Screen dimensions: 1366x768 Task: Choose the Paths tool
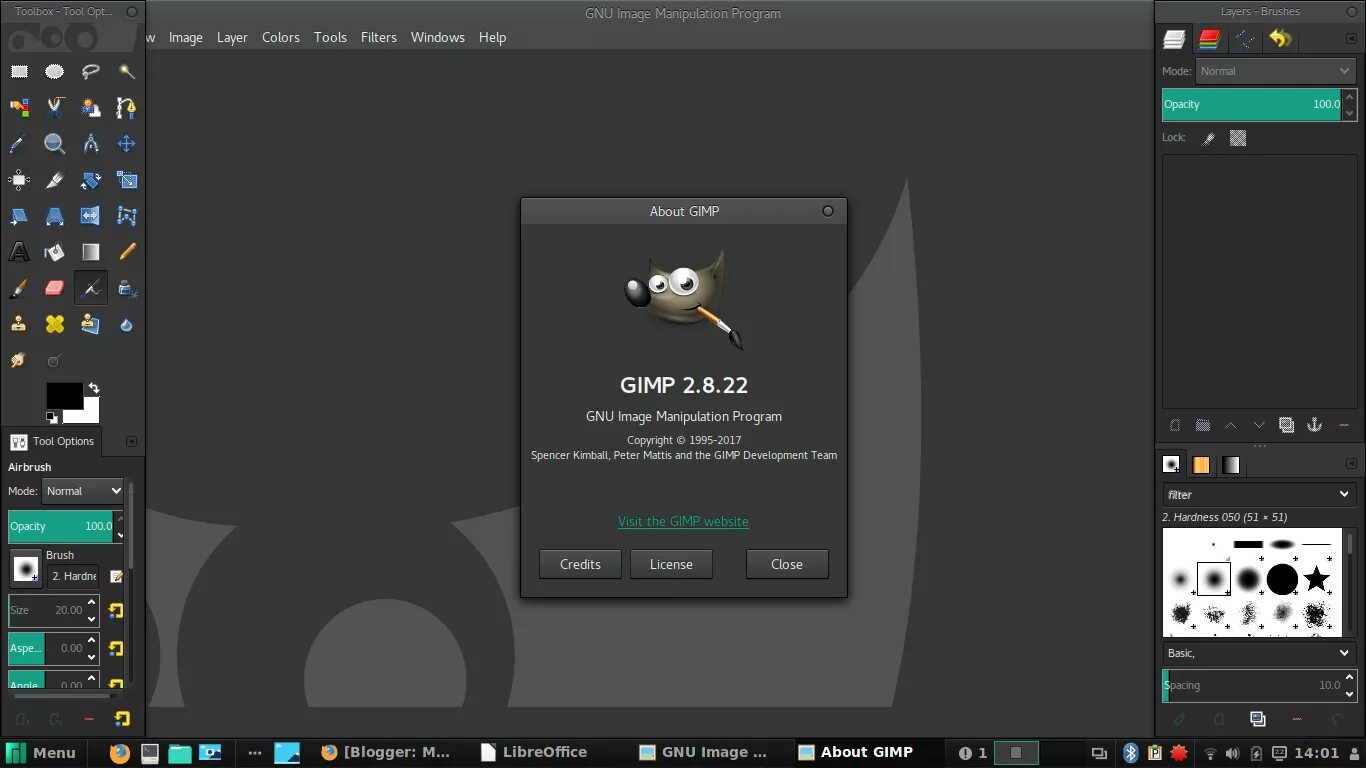[127, 108]
